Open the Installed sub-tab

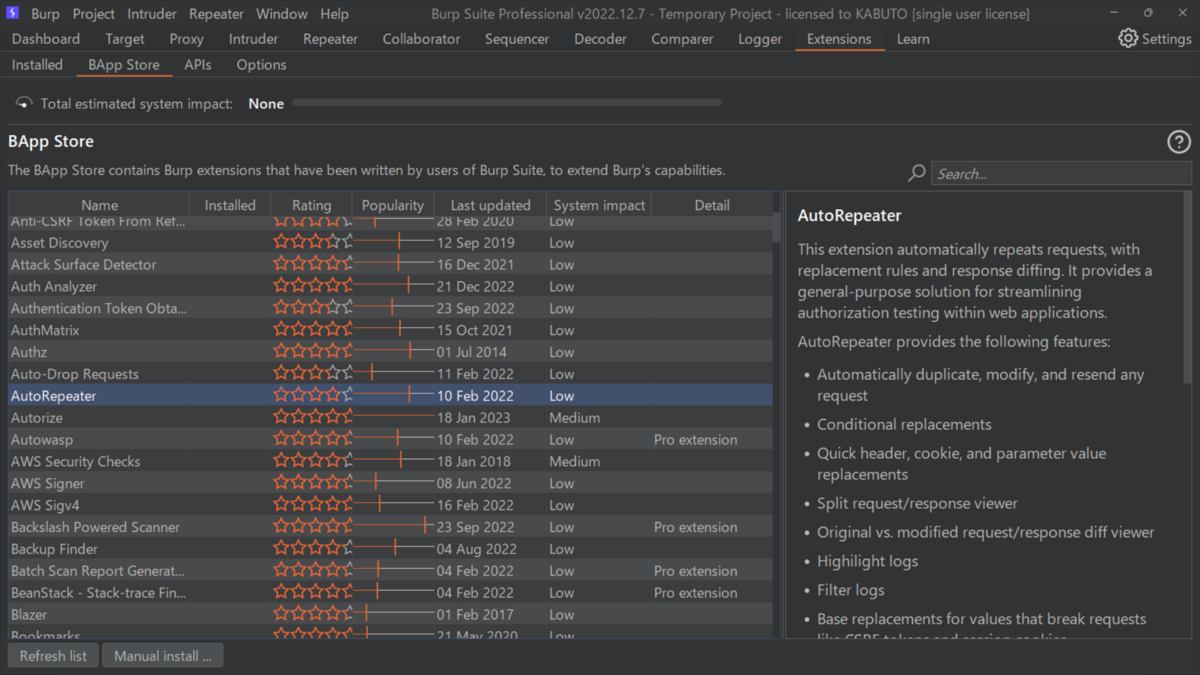tap(37, 64)
